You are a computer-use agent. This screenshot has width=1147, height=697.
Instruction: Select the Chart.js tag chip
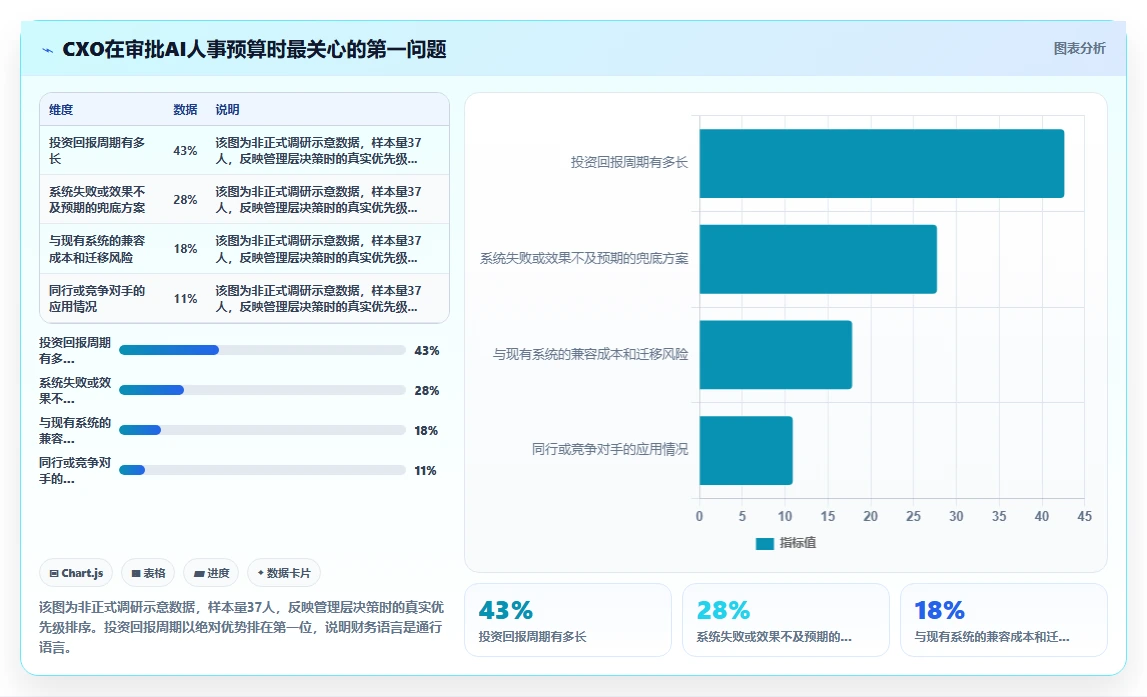76,573
